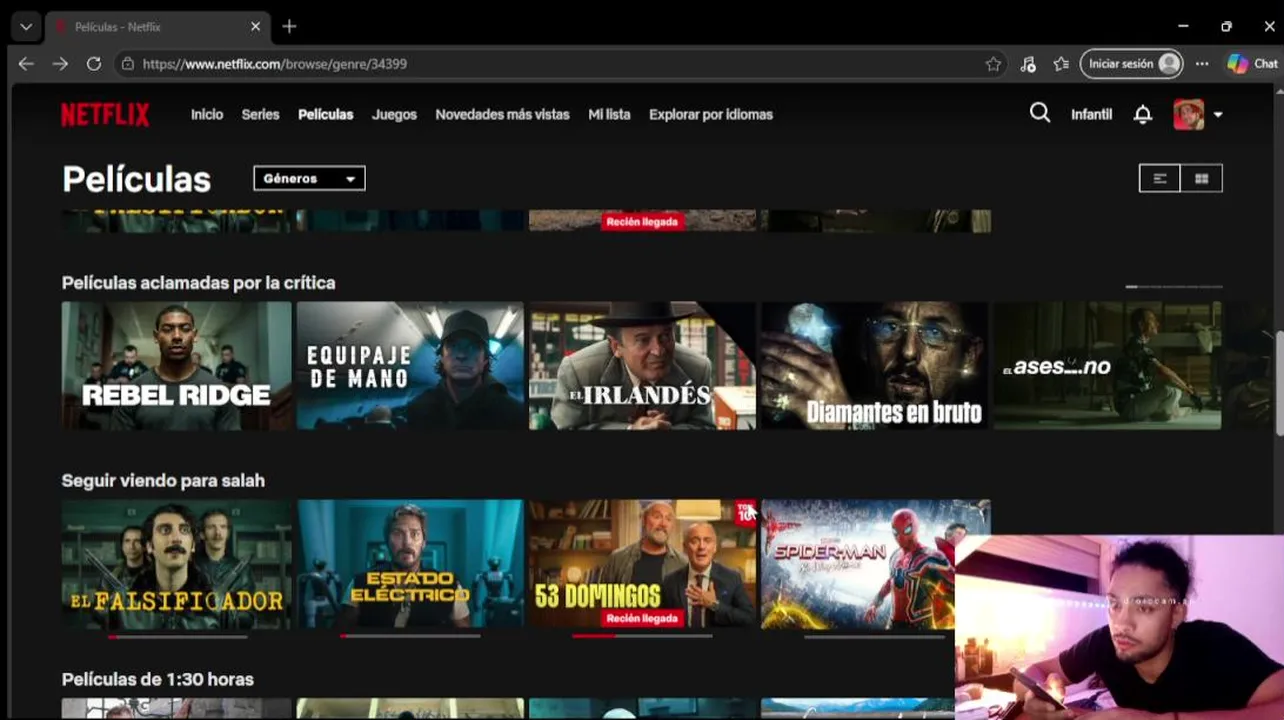Click the browser back arrow

(26, 63)
